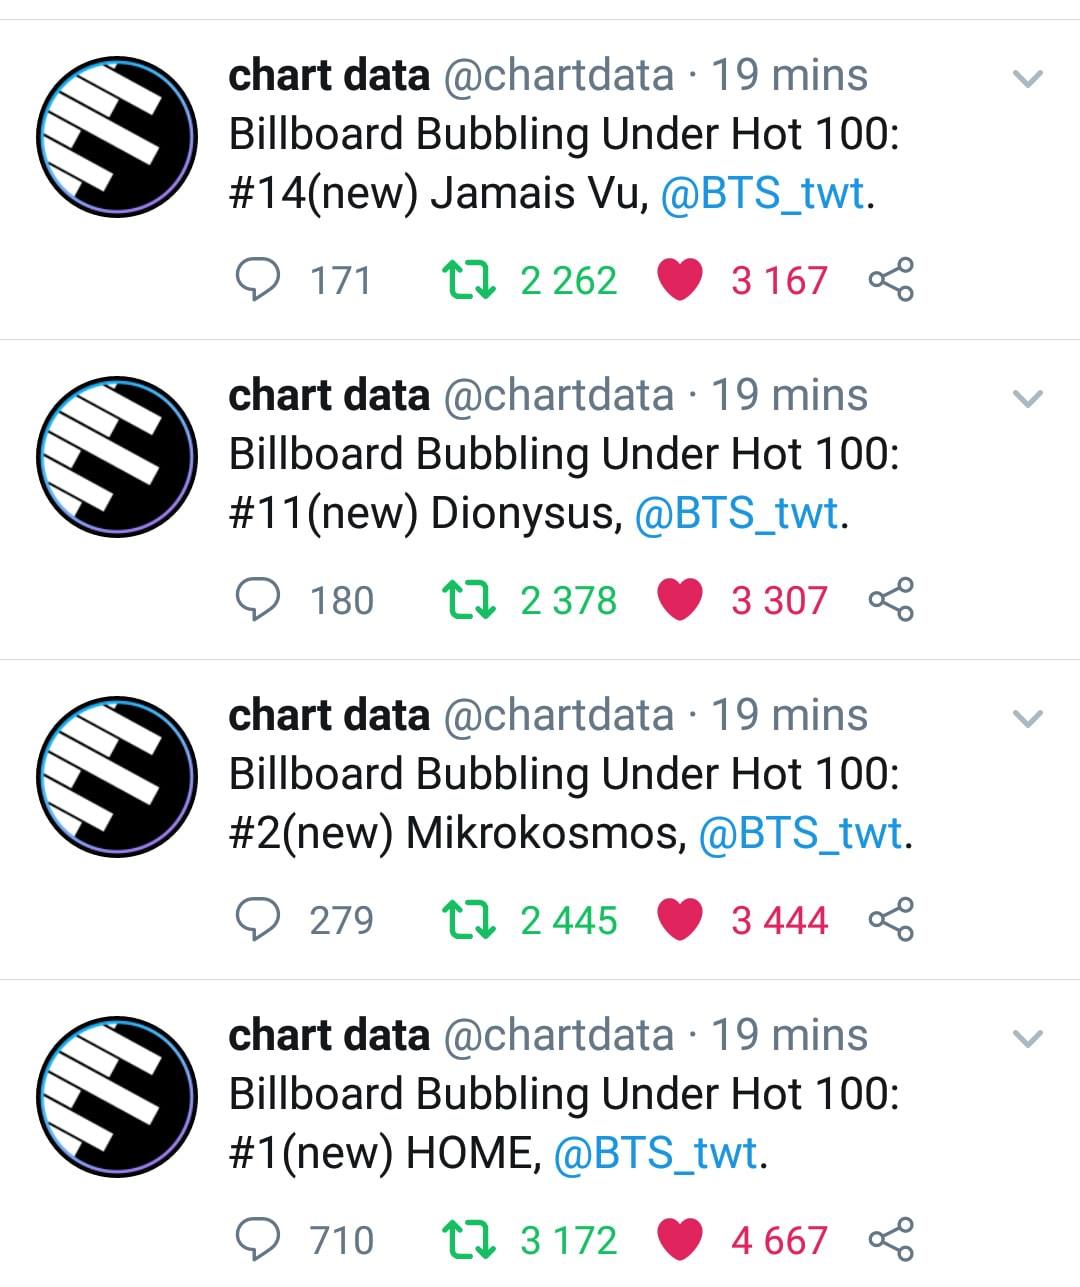Expand the HOME tweet chevron menu
The width and height of the screenshot is (1080, 1287).
pos(1028,1038)
